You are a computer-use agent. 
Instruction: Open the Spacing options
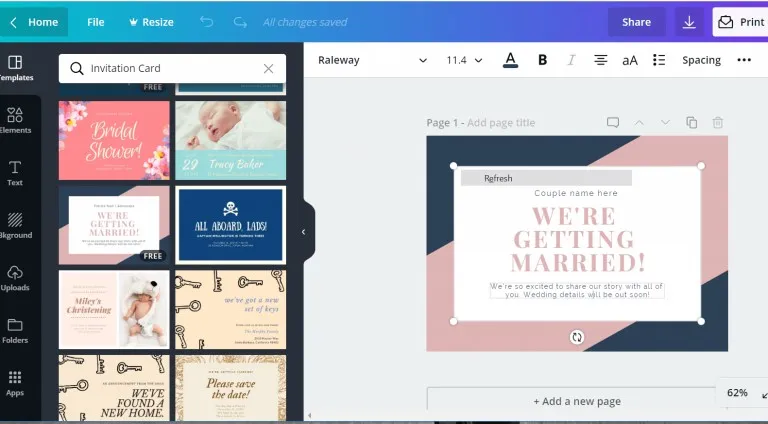point(701,60)
